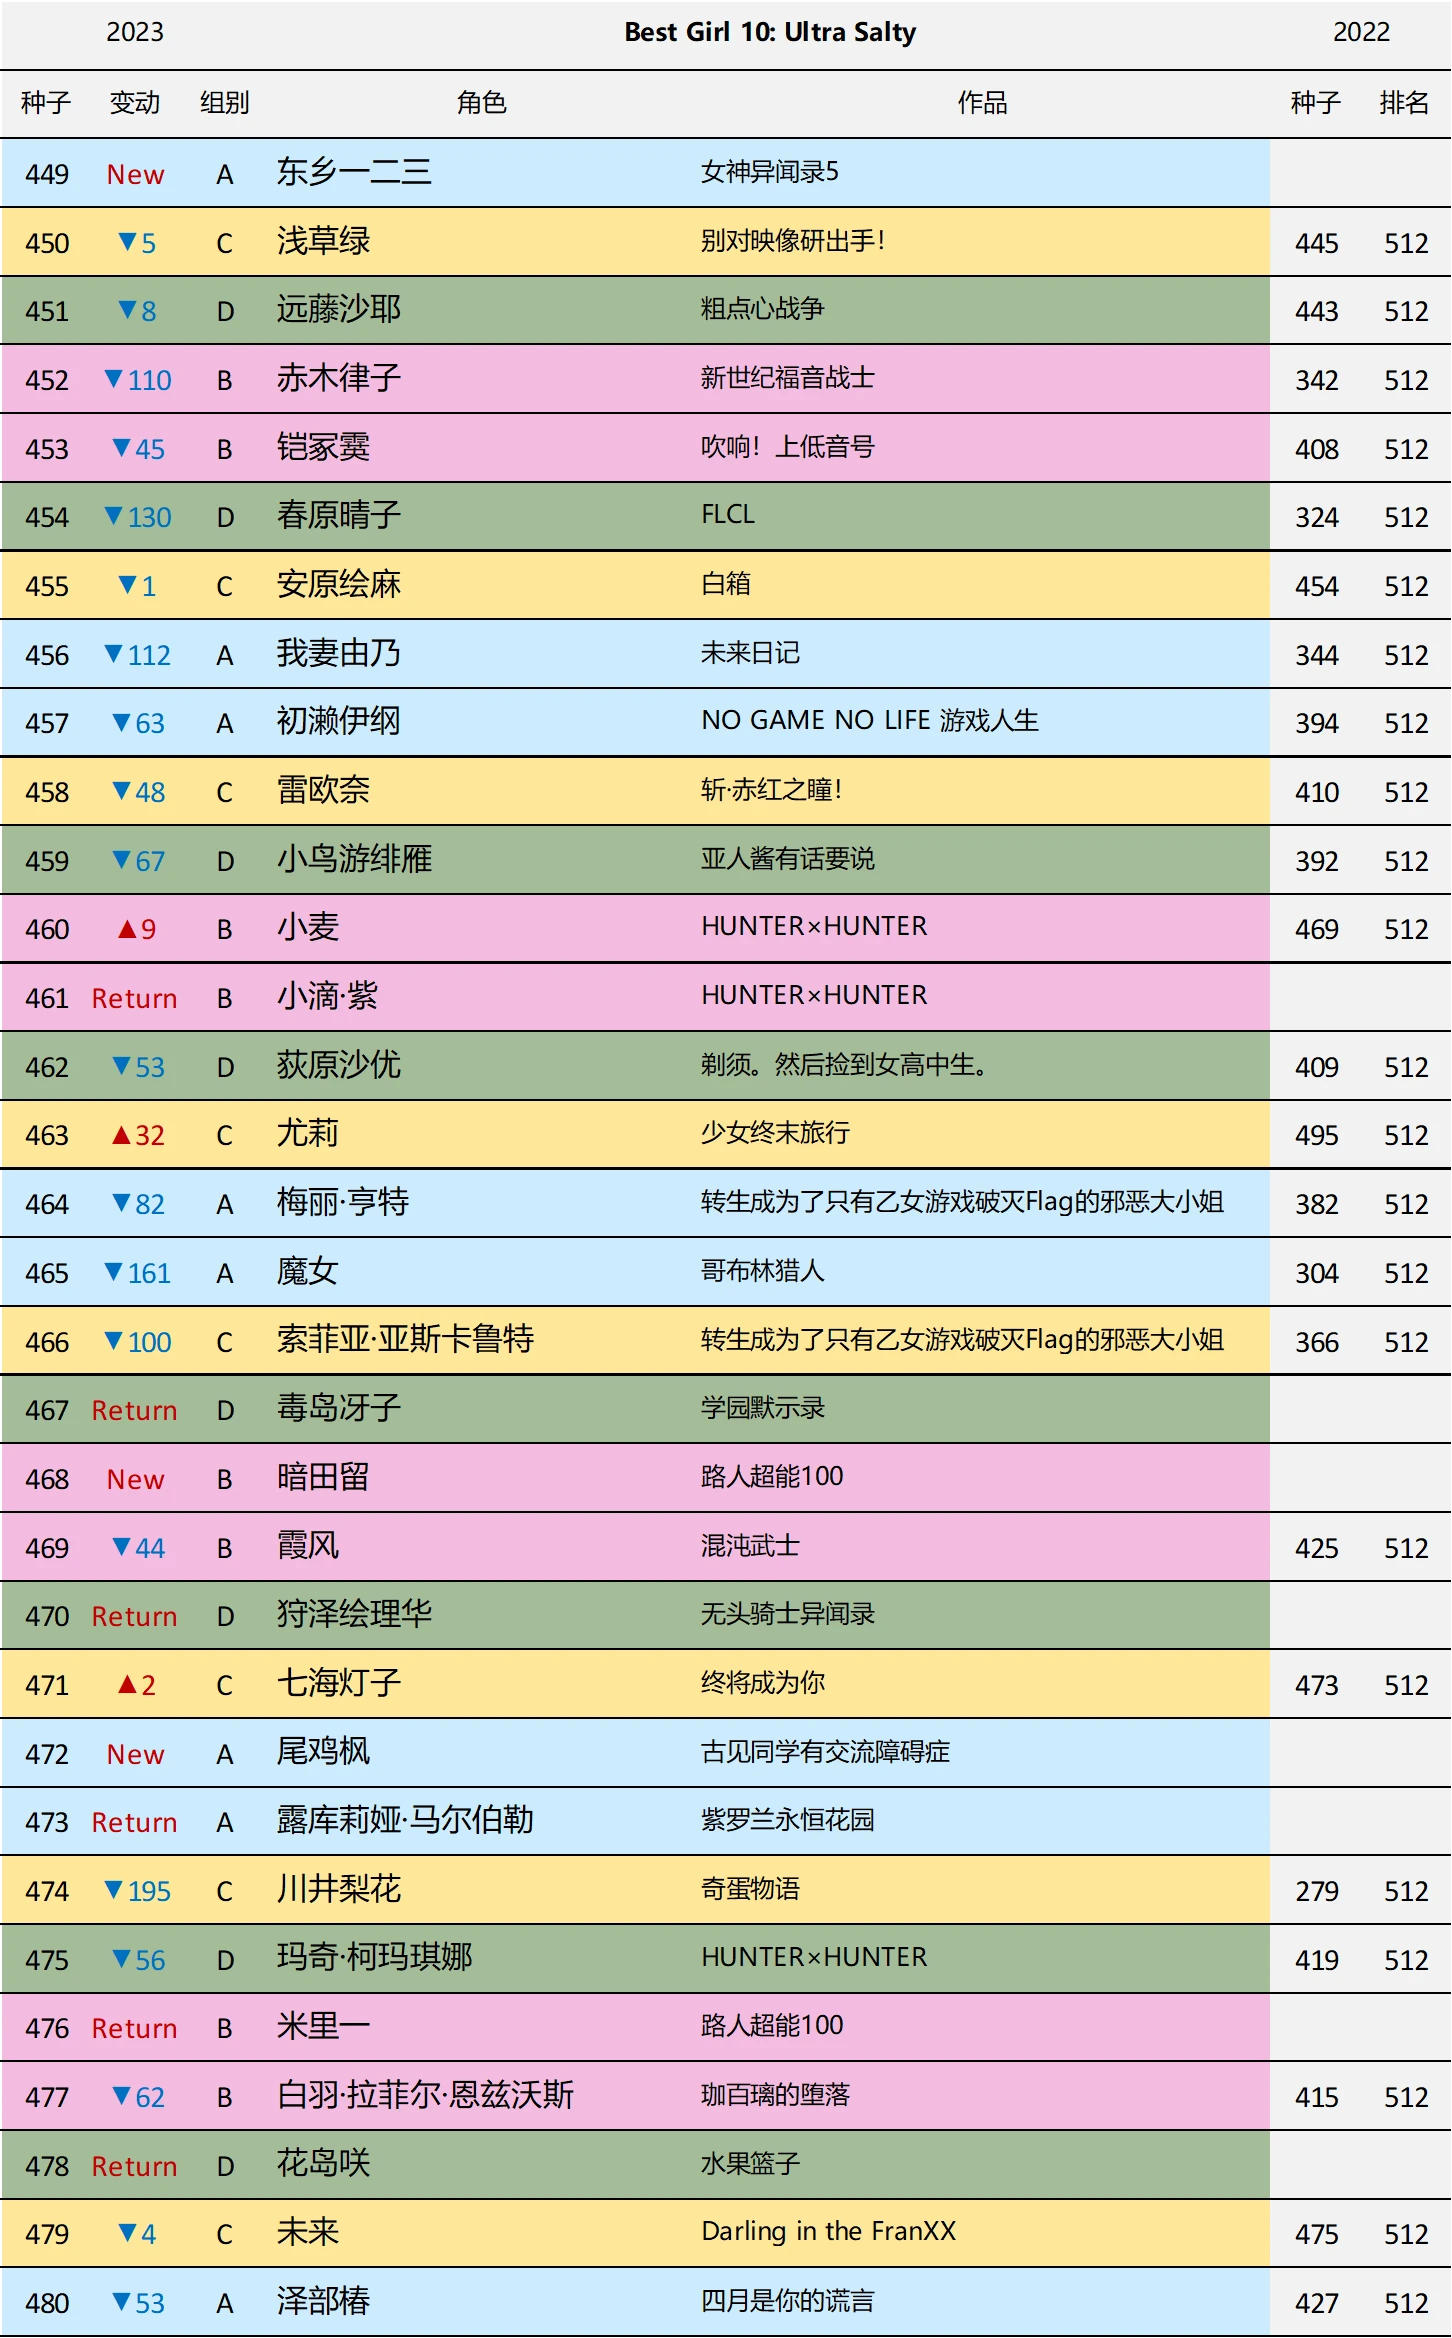Select character name '我妻由乃'
Screen dimensions: 1452x2338
(339, 653)
